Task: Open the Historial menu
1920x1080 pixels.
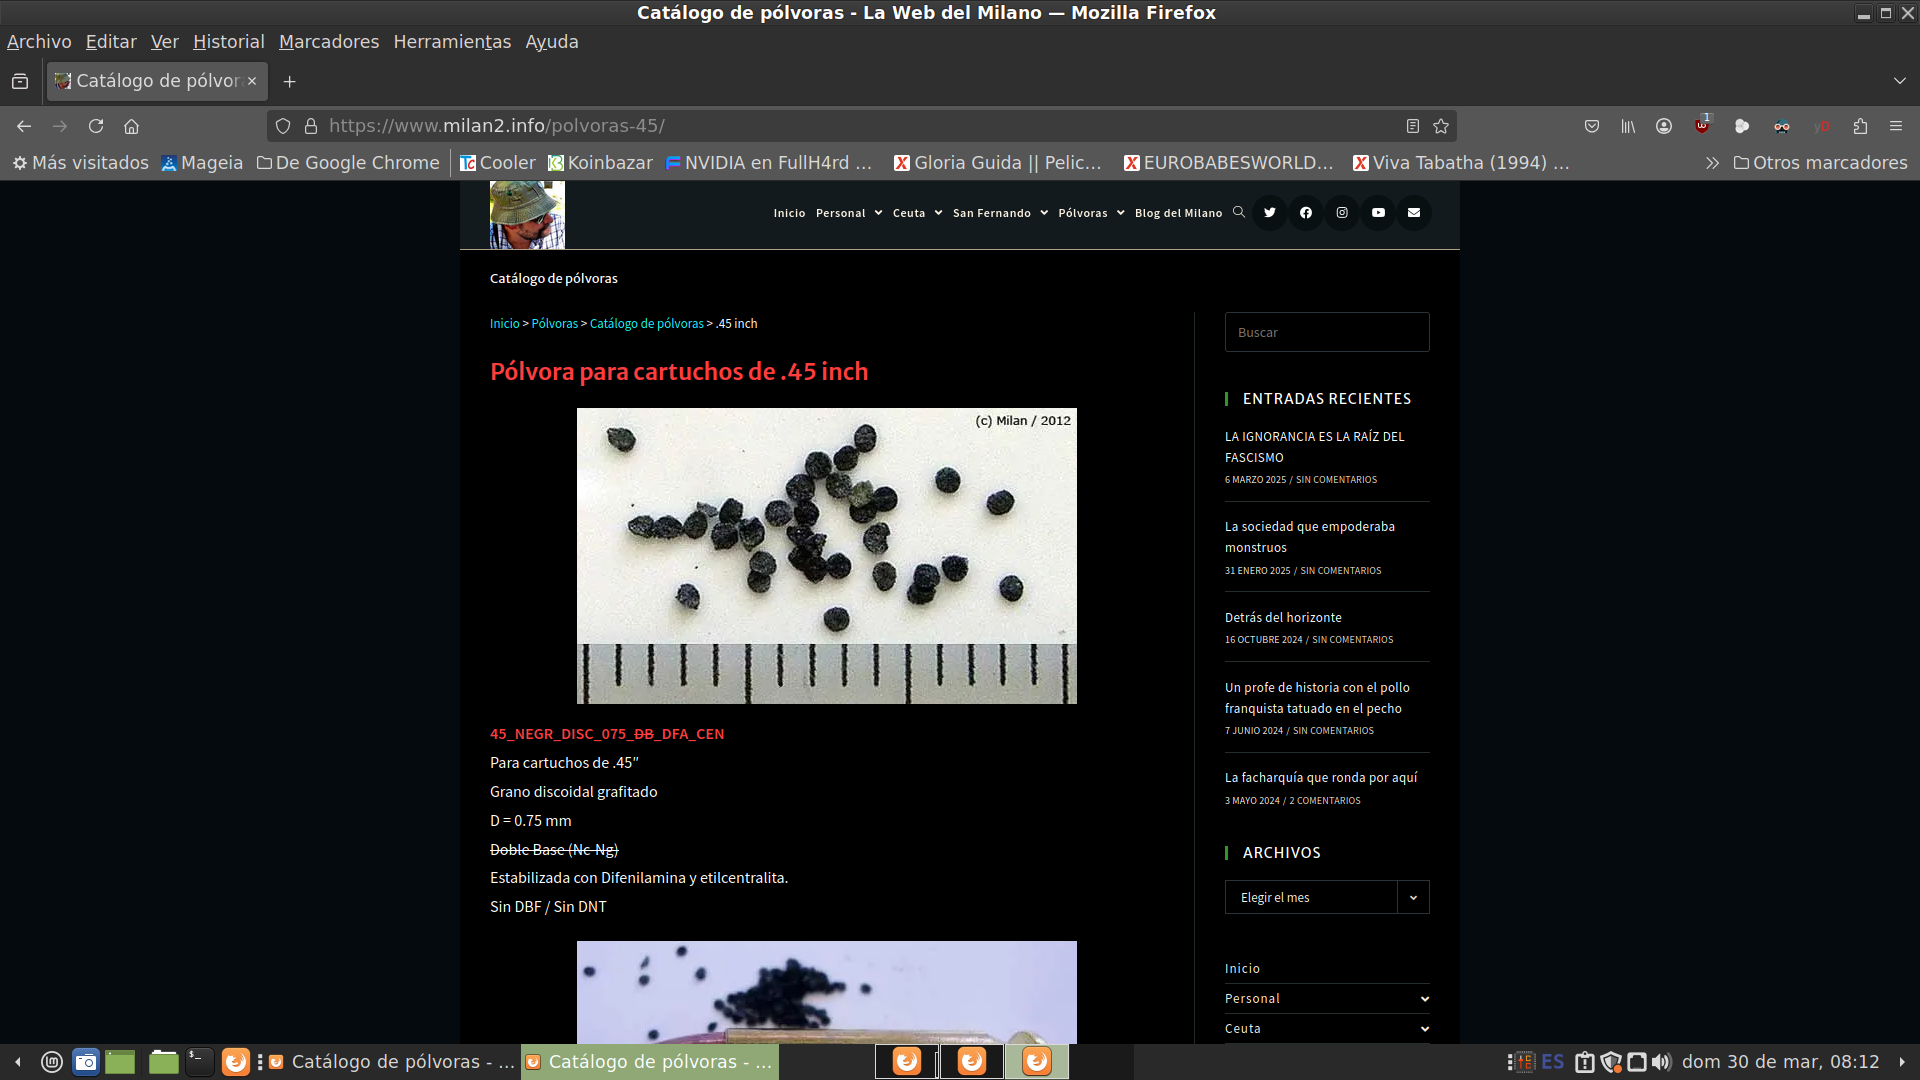Action: (228, 42)
